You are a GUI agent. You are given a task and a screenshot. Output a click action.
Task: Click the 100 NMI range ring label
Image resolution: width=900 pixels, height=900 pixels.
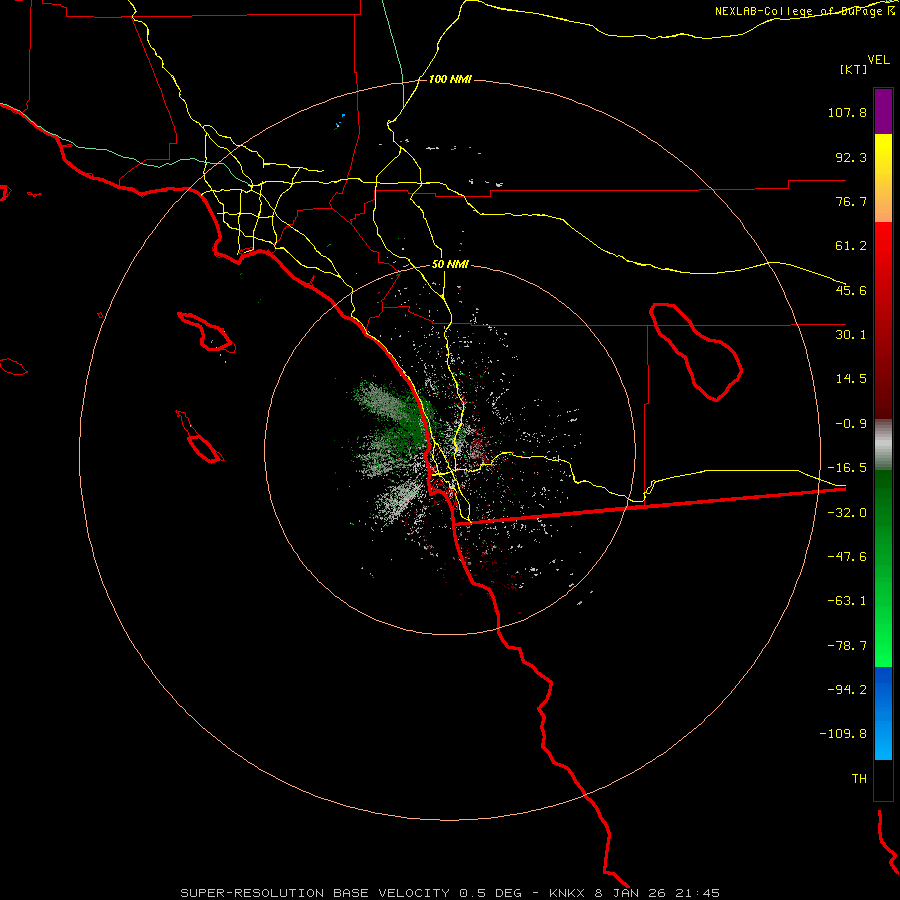(450, 79)
